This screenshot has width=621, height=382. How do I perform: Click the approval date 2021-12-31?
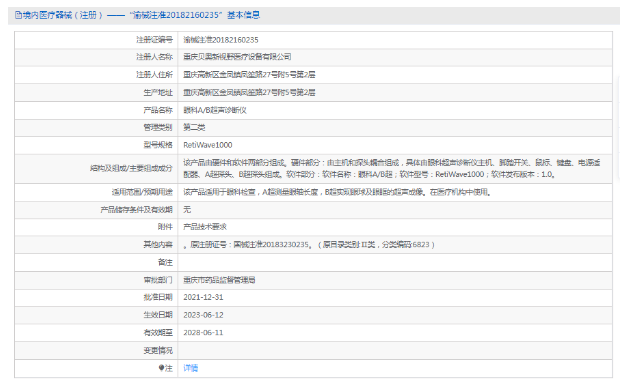pyautogui.click(x=203, y=297)
